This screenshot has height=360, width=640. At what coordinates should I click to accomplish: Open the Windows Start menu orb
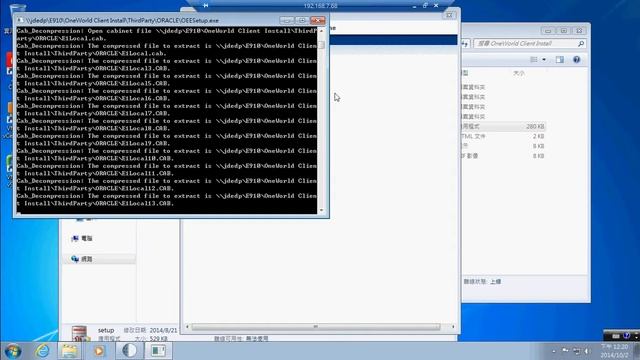click(13, 351)
